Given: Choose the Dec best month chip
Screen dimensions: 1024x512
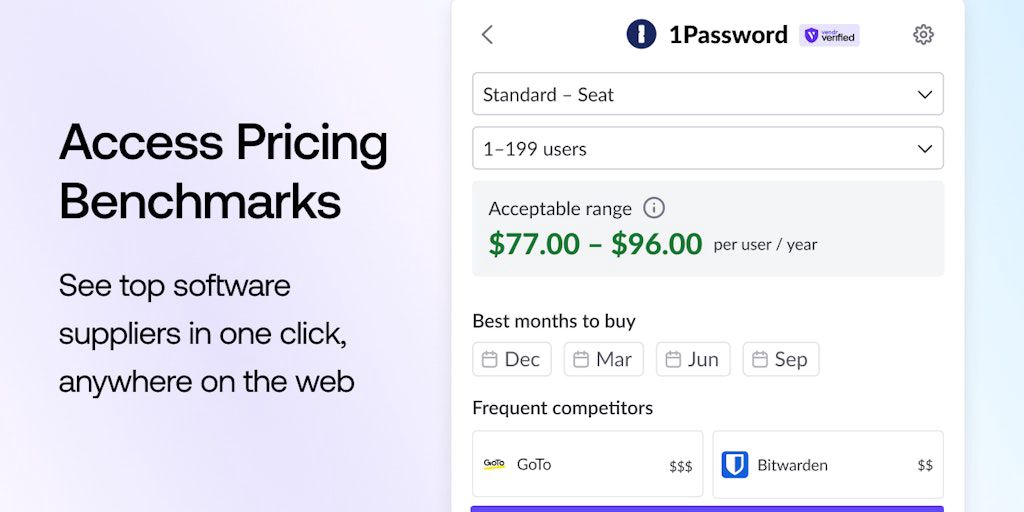Looking at the screenshot, I should [x=512, y=359].
